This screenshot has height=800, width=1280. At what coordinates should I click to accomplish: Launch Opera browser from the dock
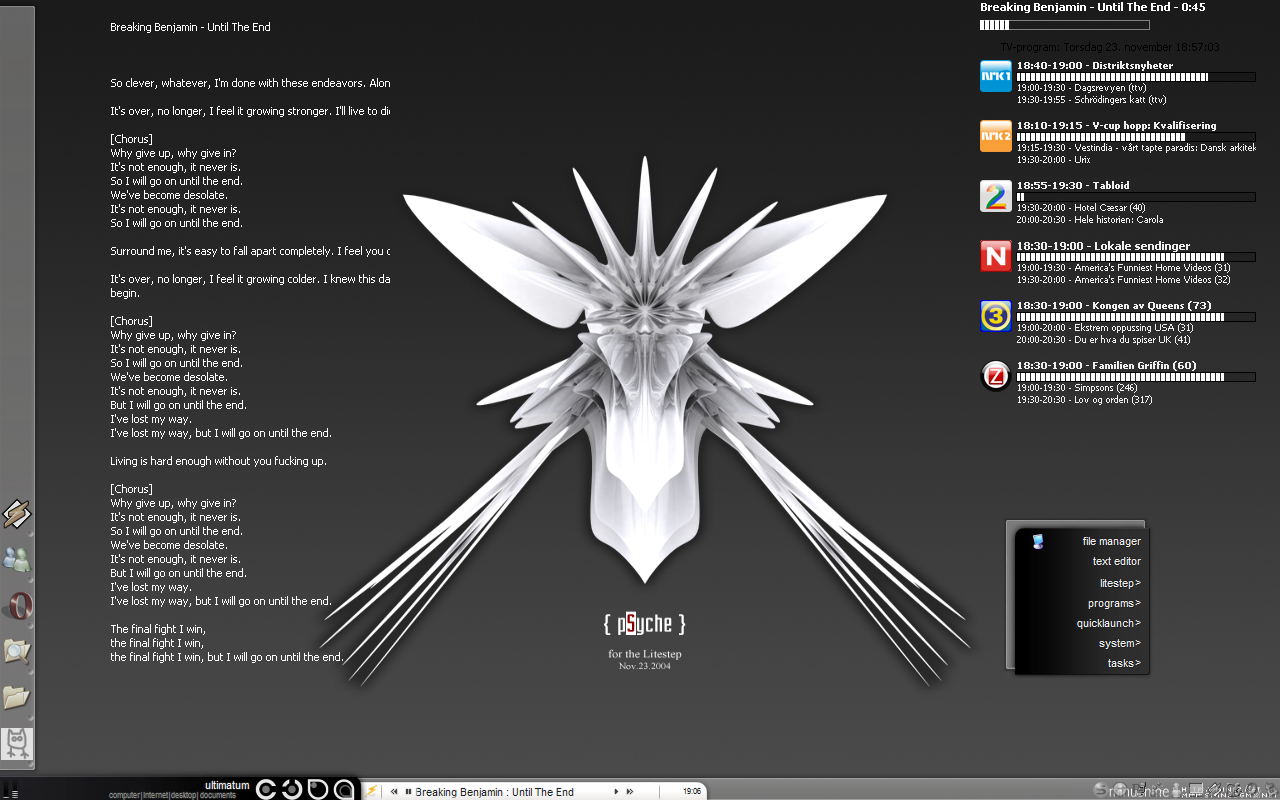pos(17,606)
